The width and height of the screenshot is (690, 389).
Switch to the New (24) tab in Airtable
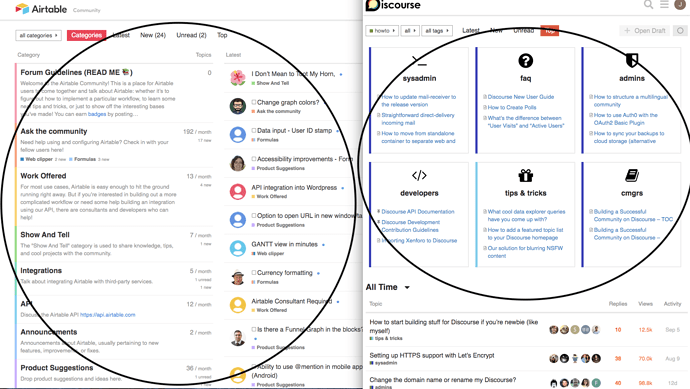click(153, 35)
